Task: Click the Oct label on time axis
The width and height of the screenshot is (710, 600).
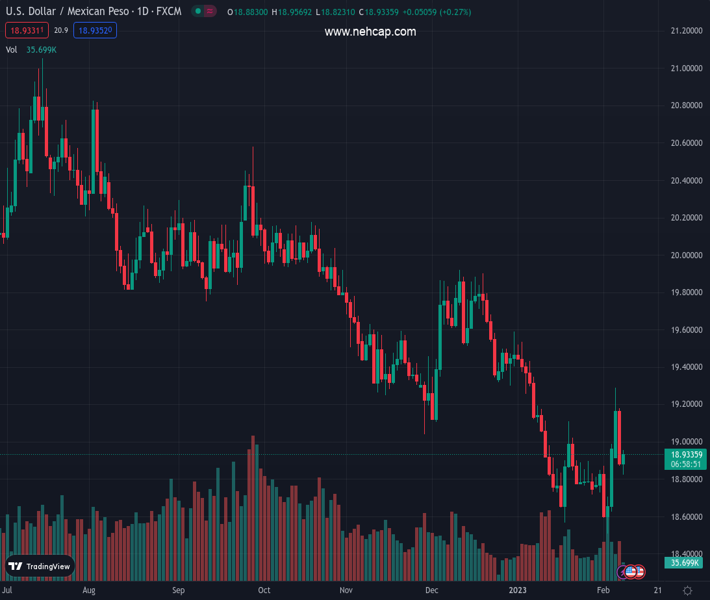Action: [x=264, y=590]
